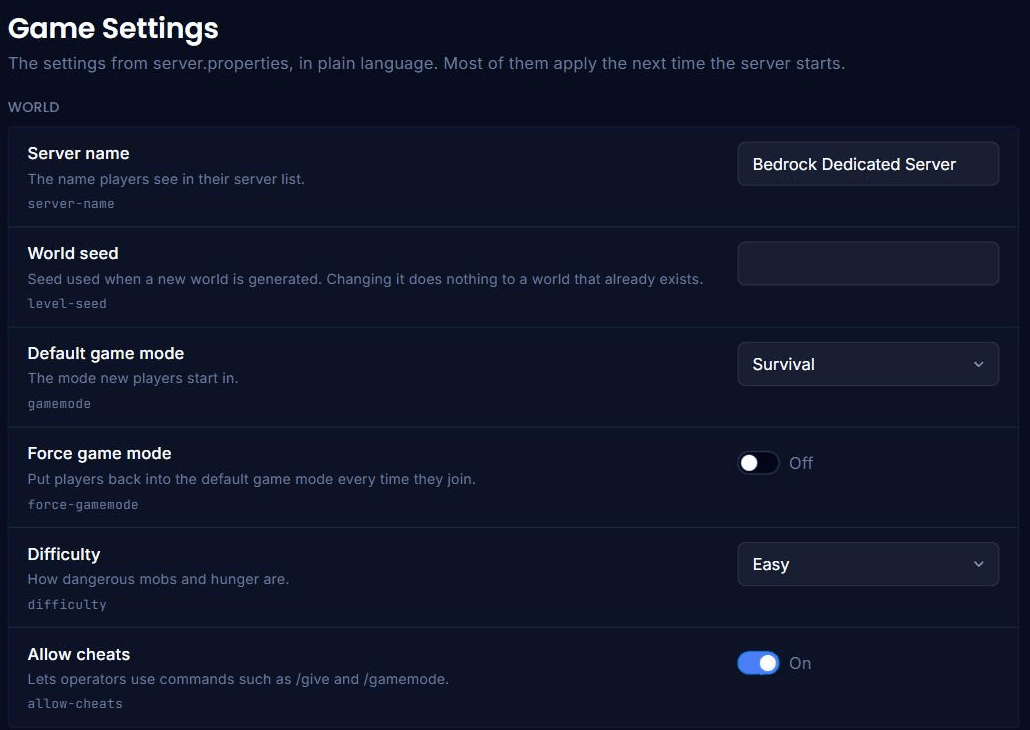Click the Allow cheats setting title
1030x730 pixels.
[79, 654]
